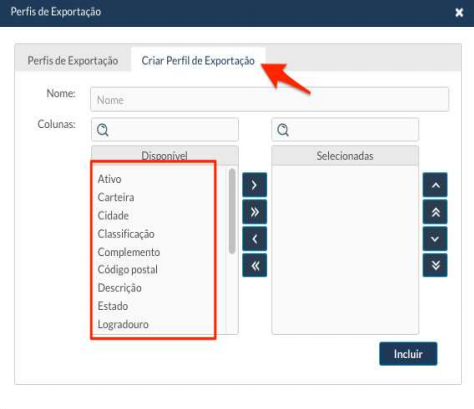The image size is (474, 409).
Task: Choose Logradouro from the Disponível list
Action: 123,324
